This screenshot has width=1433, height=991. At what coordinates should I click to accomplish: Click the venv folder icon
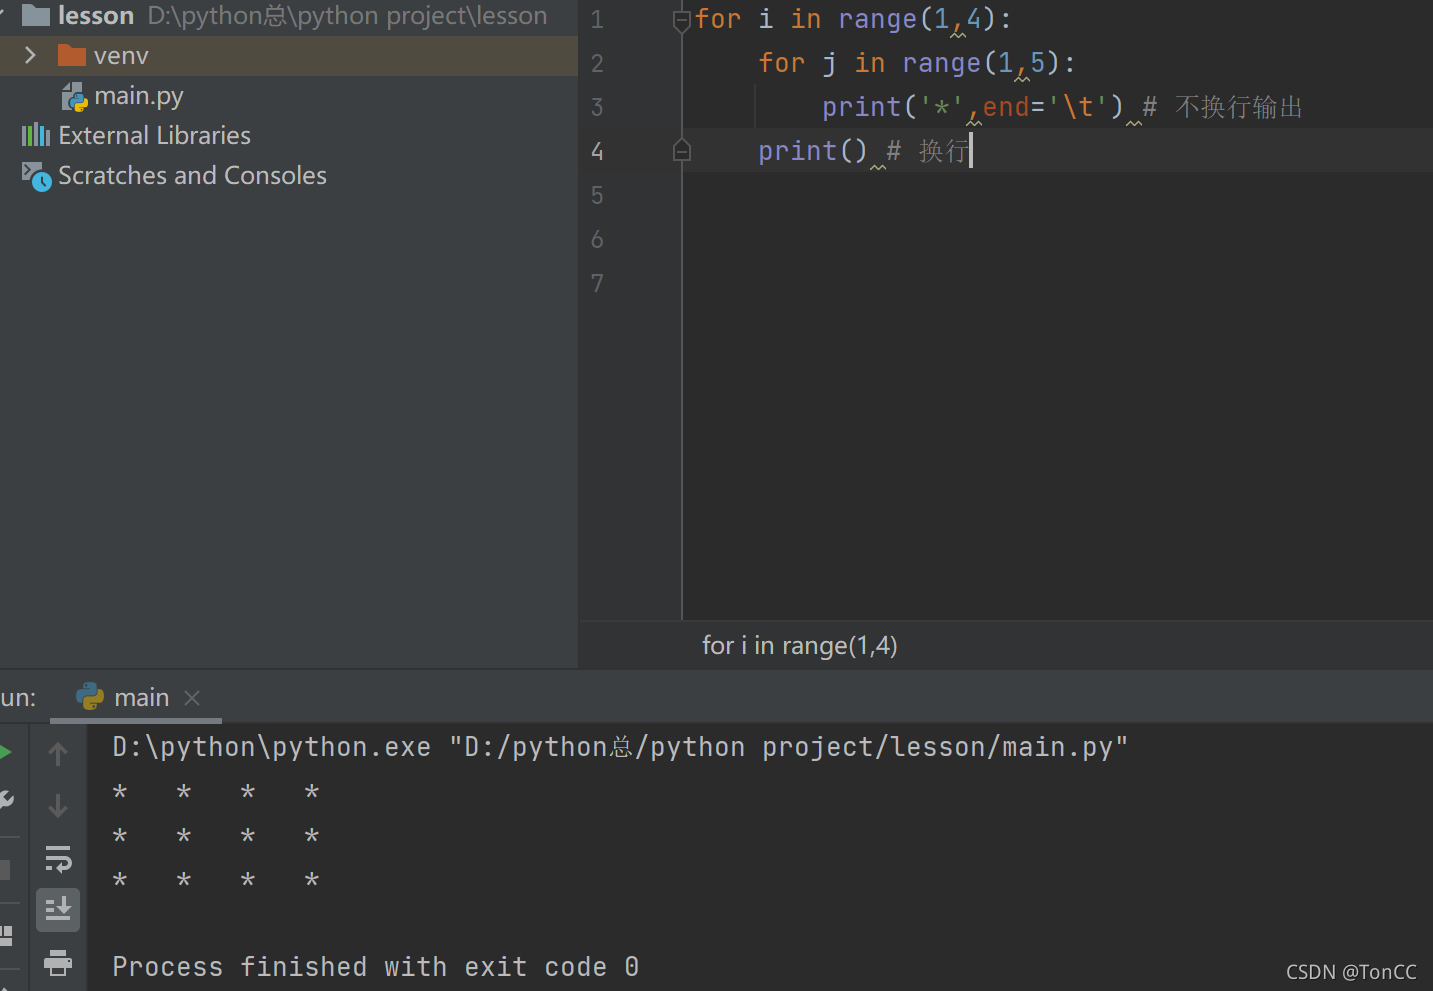coord(72,55)
